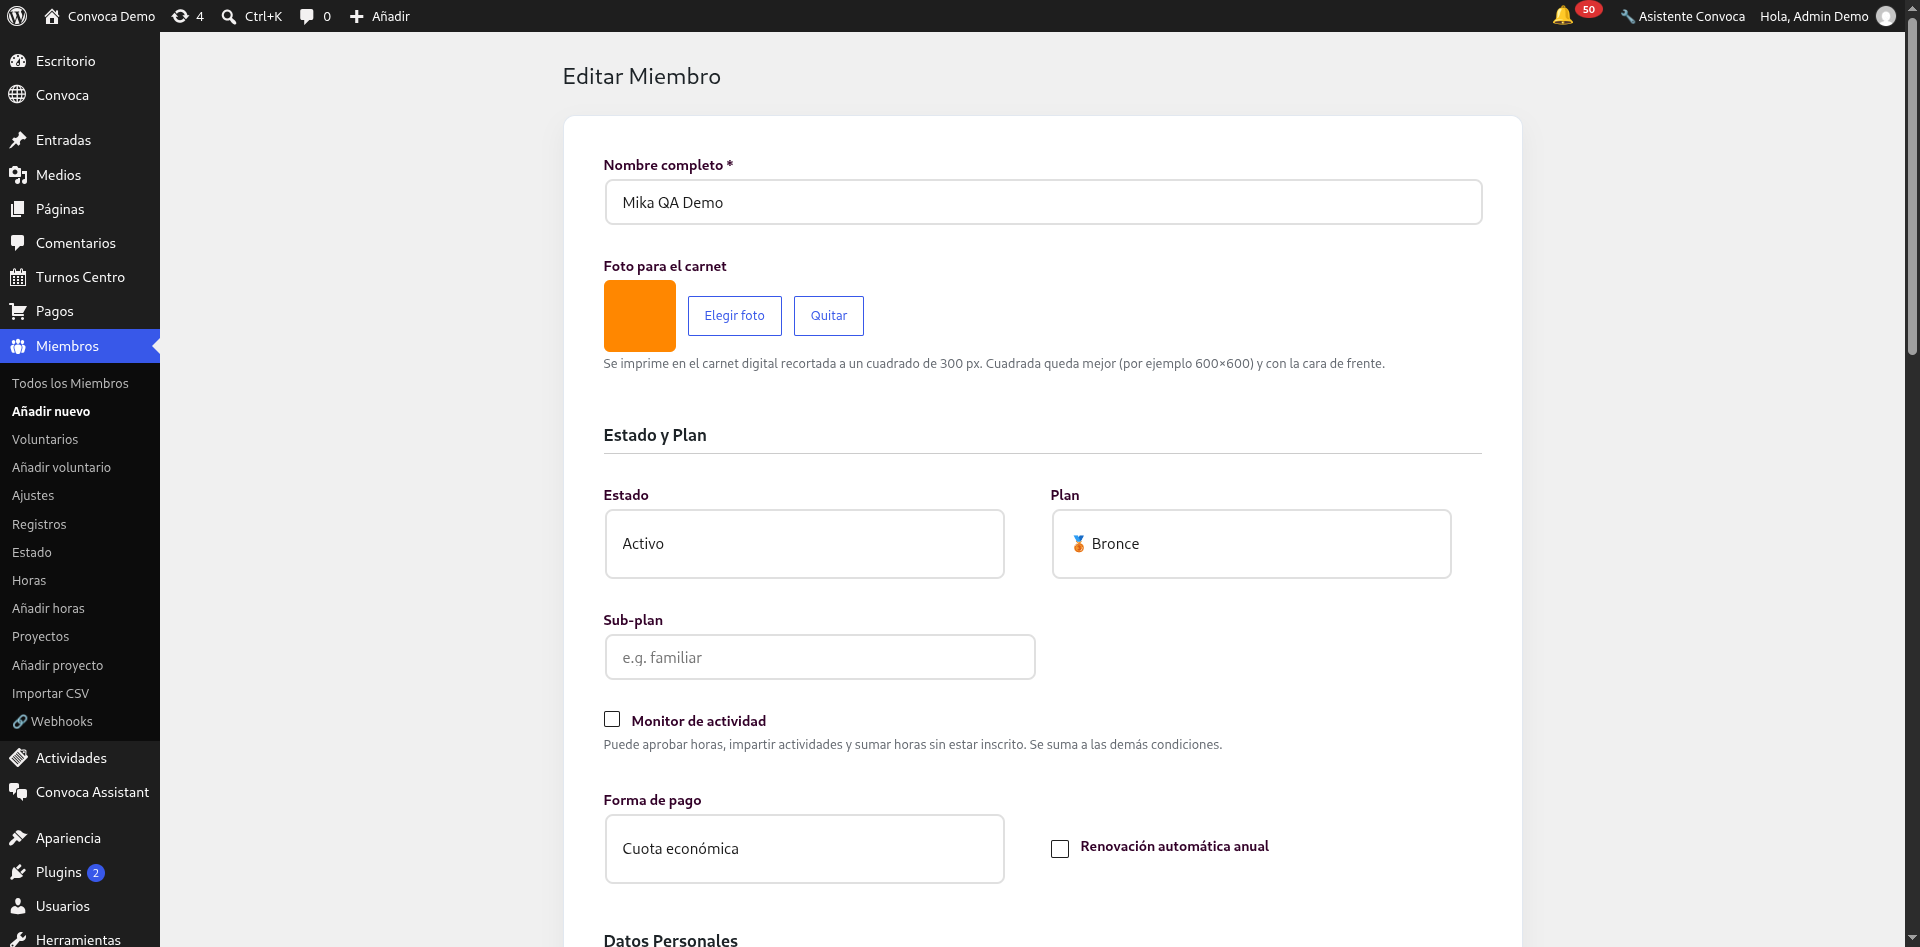Click the updates refresh icon
Viewport: 1920px width, 947px height.
[x=180, y=16]
